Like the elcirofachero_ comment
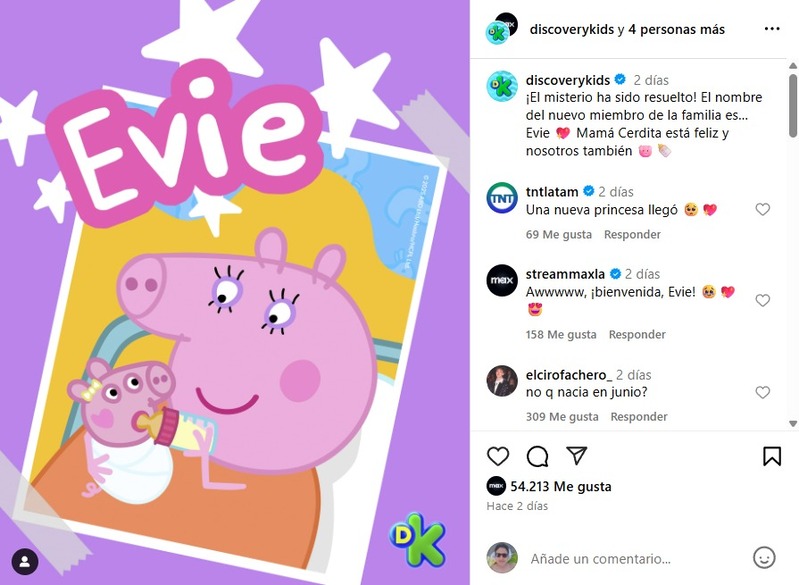Image resolution: width=799 pixels, height=585 pixels. [x=762, y=392]
